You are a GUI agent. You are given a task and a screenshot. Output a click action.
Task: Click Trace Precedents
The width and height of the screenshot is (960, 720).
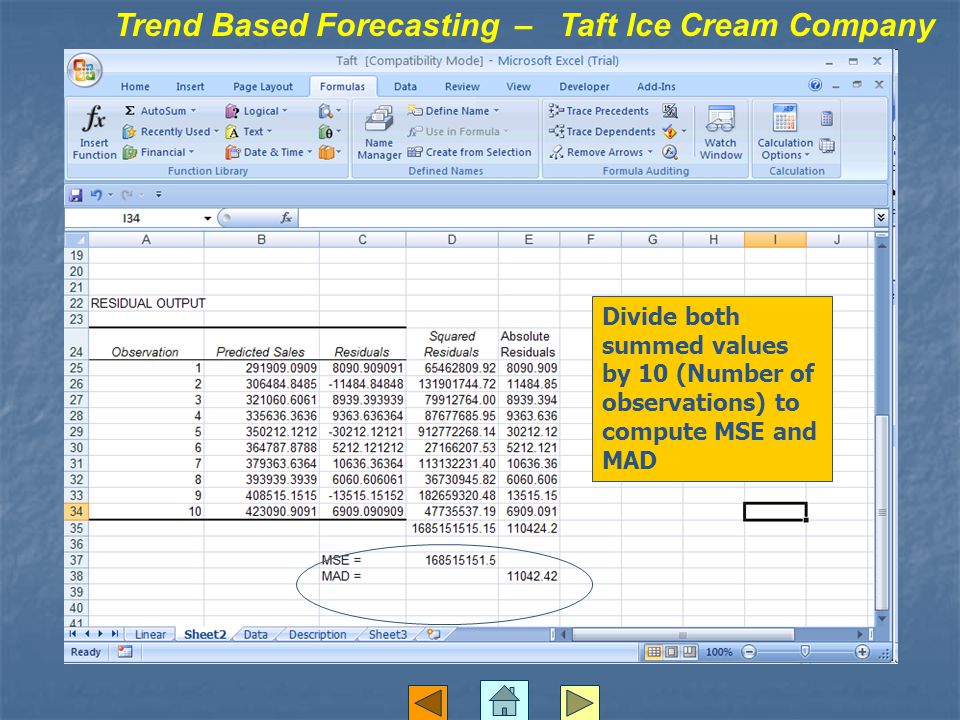point(599,111)
